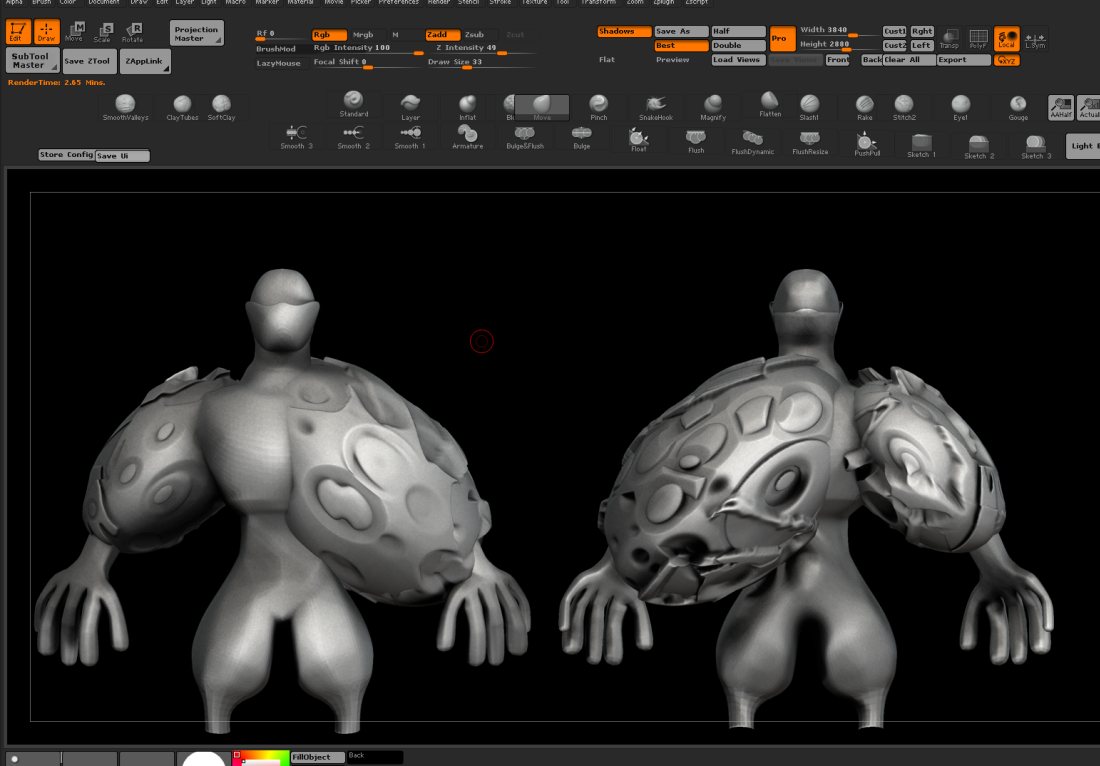Click the Clear All button

click(x=909, y=60)
